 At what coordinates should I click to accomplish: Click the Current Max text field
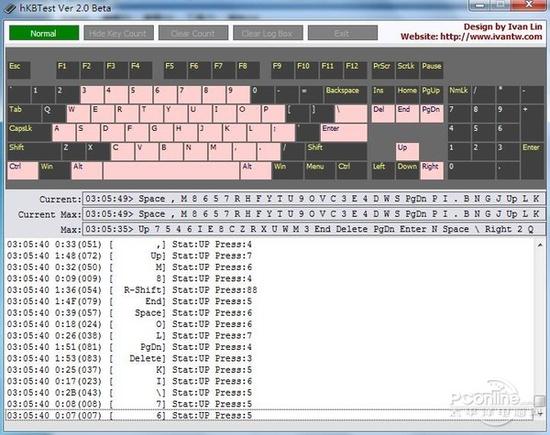click(314, 214)
